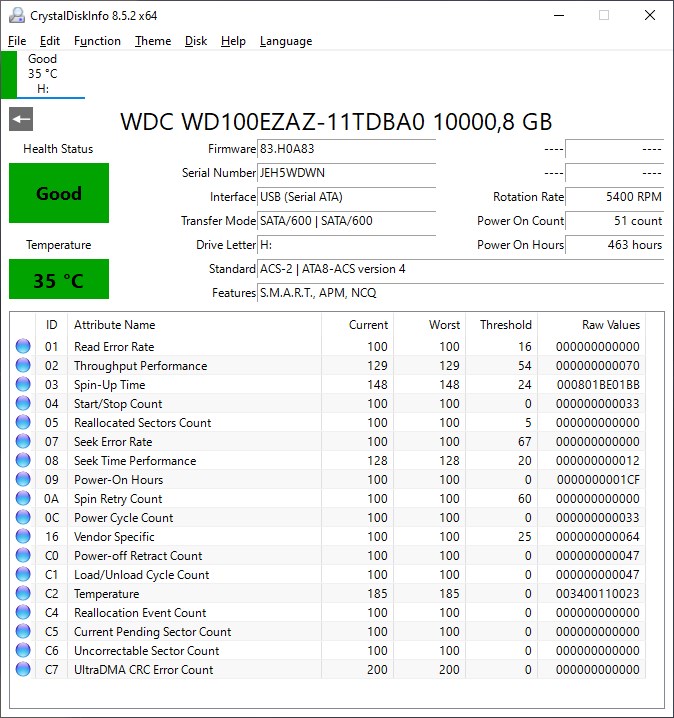Click status orb for Power Cycle Count
This screenshot has height=718, width=674.
click(x=23, y=517)
